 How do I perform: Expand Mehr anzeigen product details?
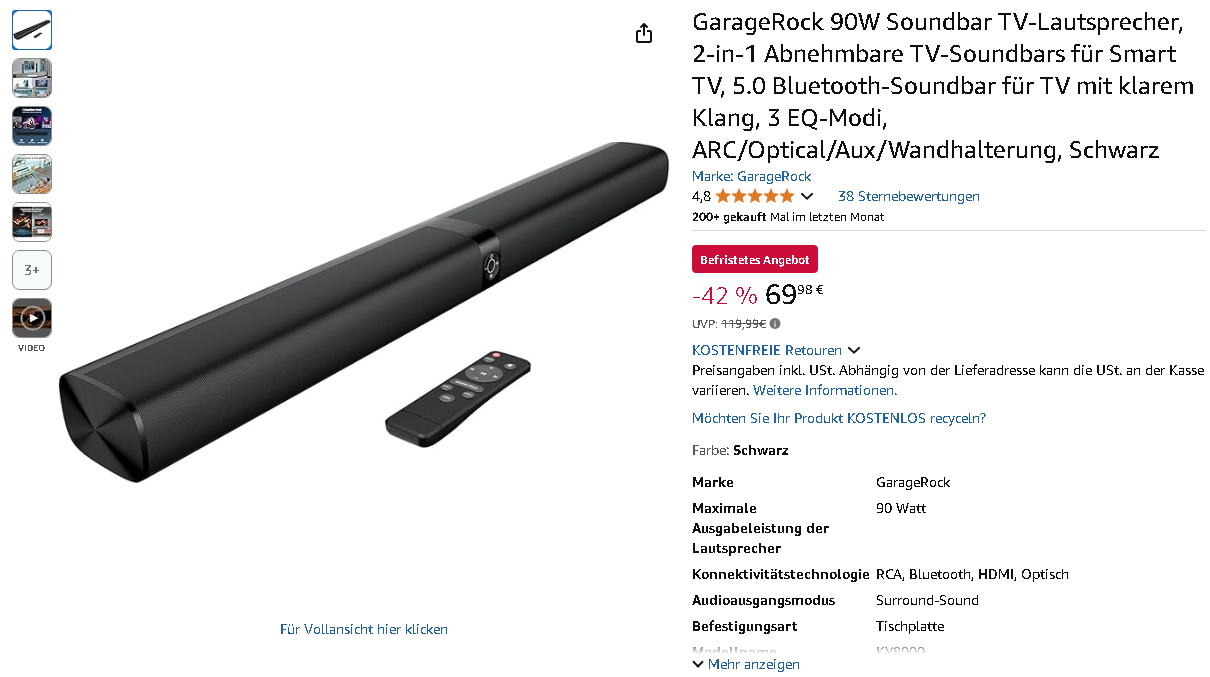coord(746,664)
